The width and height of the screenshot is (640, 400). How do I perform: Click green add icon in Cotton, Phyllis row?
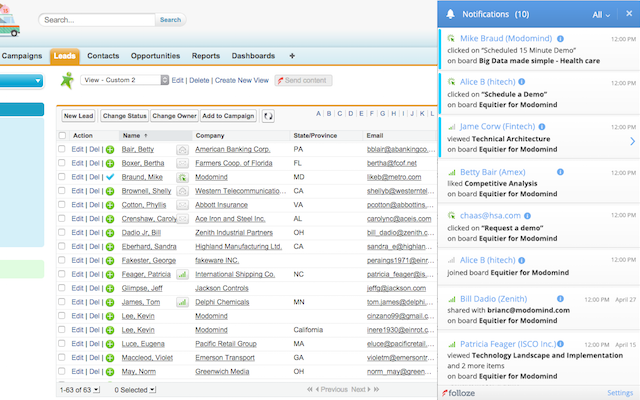point(110,205)
